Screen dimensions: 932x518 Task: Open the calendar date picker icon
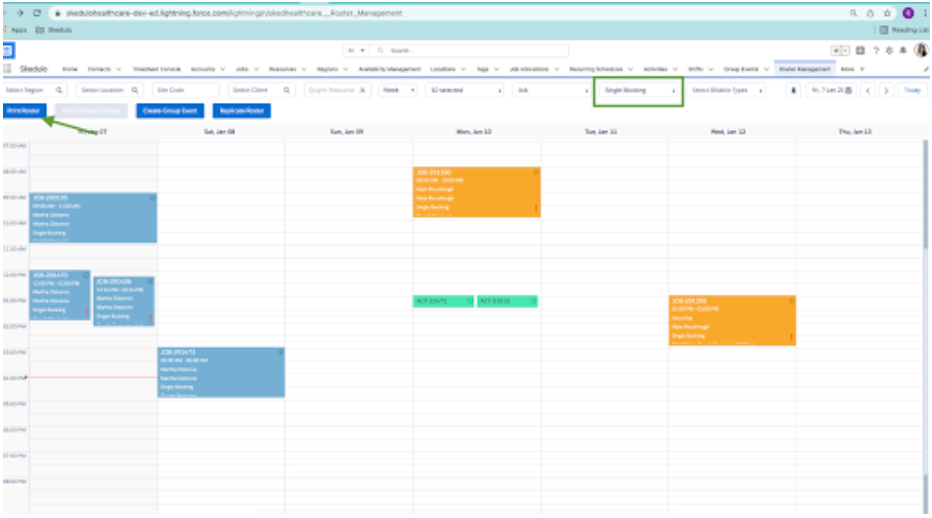[849, 90]
